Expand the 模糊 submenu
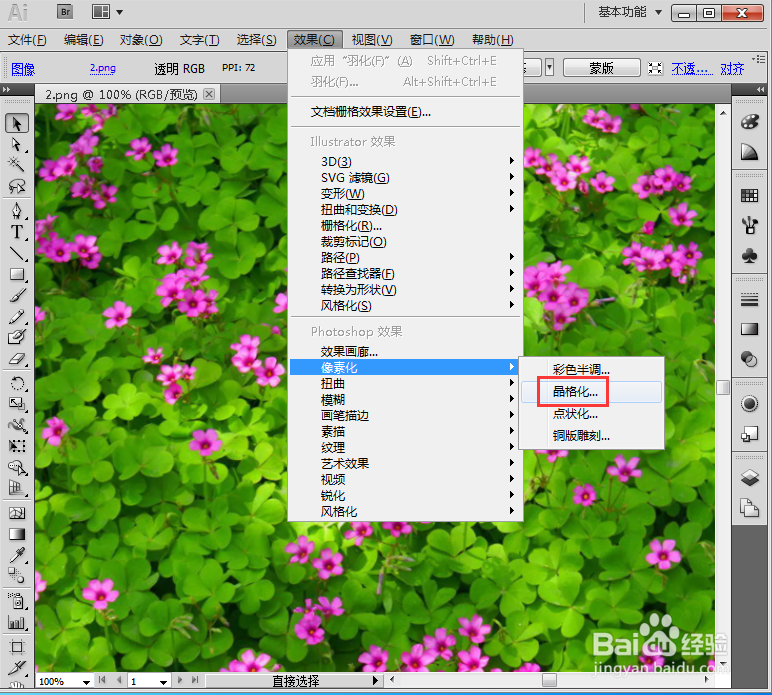 (406, 399)
